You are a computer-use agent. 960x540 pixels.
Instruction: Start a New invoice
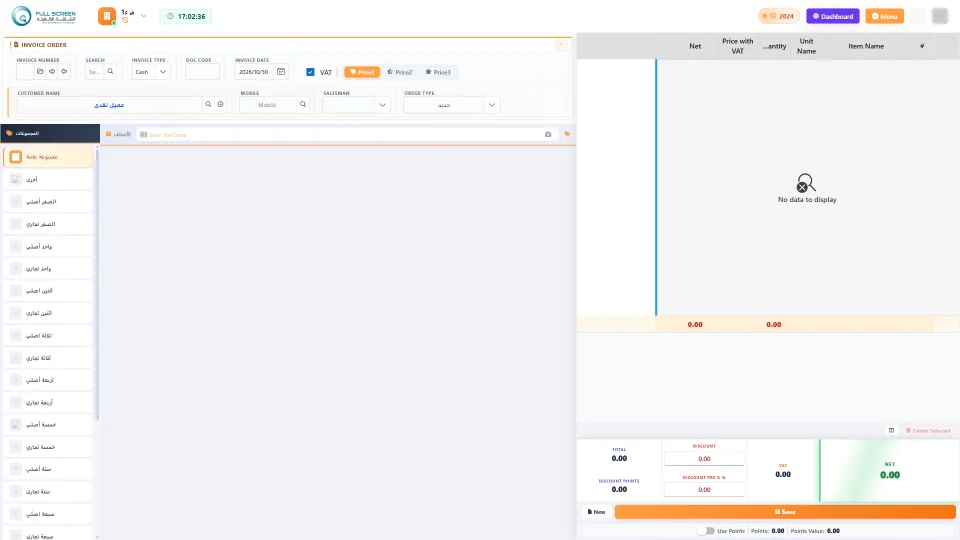pyautogui.click(x=596, y=512)
